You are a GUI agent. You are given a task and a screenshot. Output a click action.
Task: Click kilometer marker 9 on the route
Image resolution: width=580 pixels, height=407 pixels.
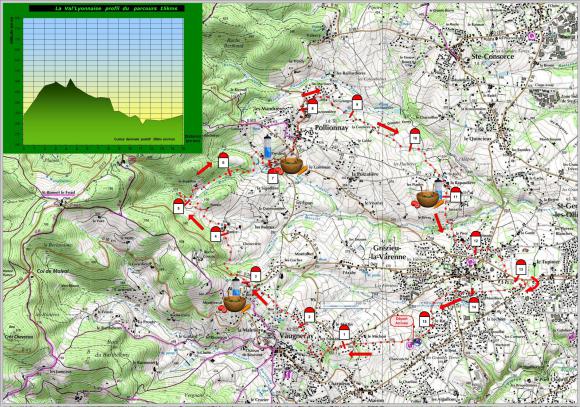tap(357, 102)
